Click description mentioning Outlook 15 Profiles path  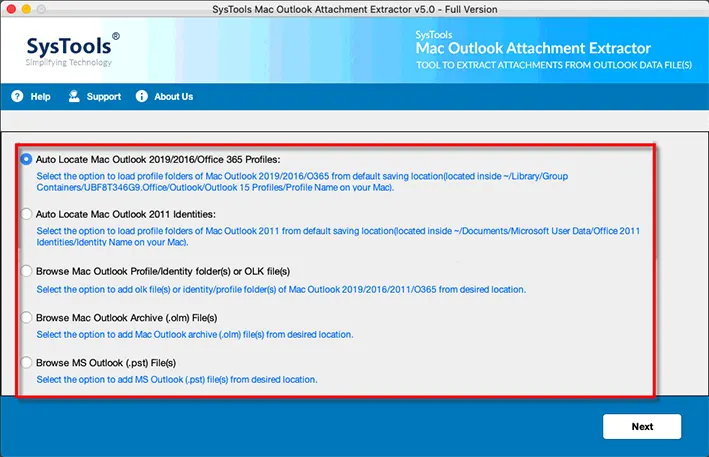pyautogui.click(x=302, y=182)
